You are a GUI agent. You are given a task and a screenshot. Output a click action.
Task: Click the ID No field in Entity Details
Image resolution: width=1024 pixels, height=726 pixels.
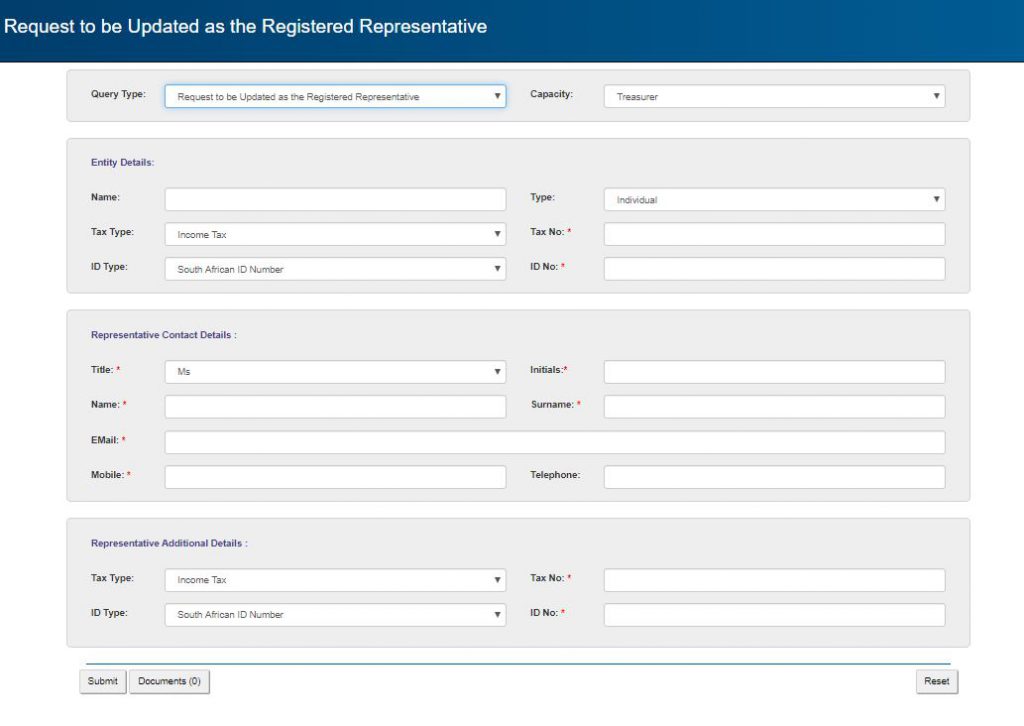[772, 268]
